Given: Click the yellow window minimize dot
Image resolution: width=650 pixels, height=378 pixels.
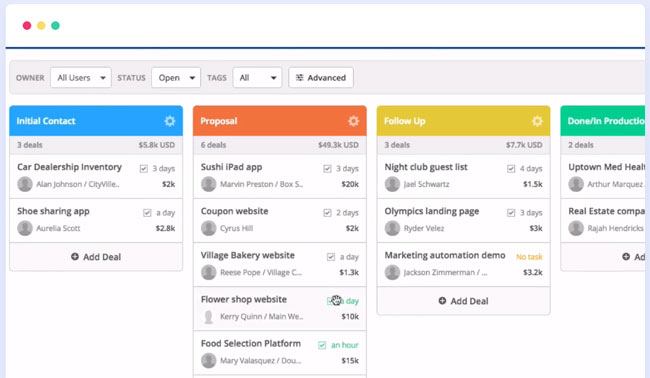Looking at the screenshot, I should pos(41,26).
